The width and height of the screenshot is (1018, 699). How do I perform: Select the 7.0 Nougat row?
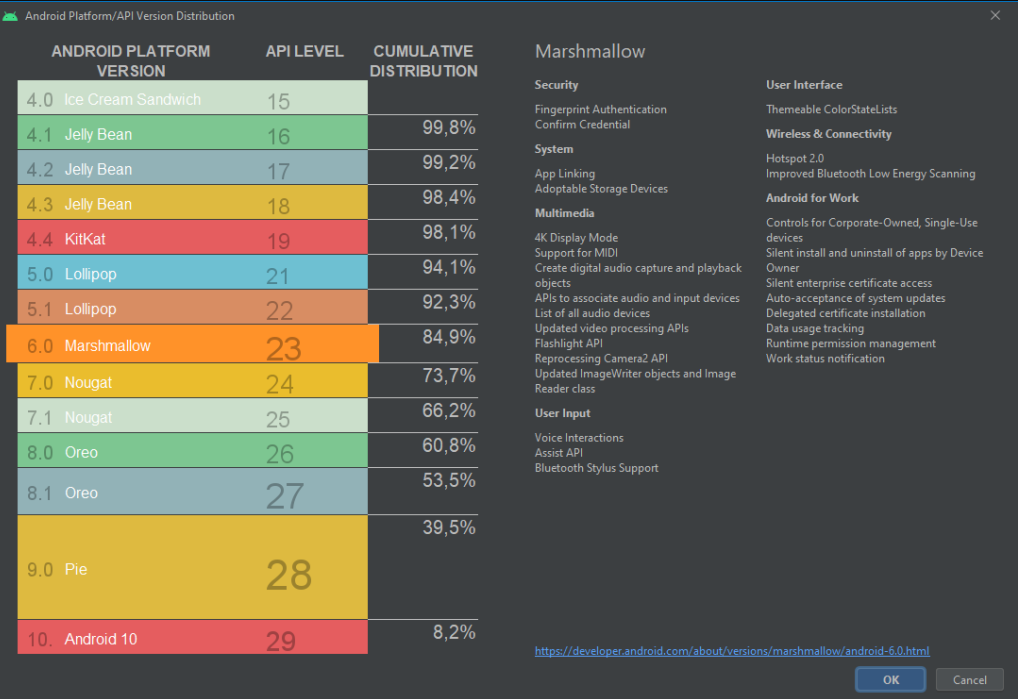[192, 382]
